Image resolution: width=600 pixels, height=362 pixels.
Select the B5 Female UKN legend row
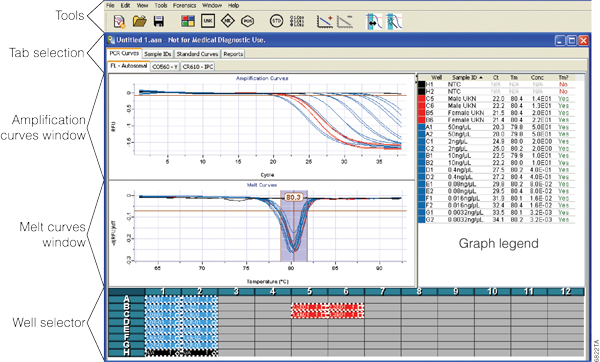496,113
